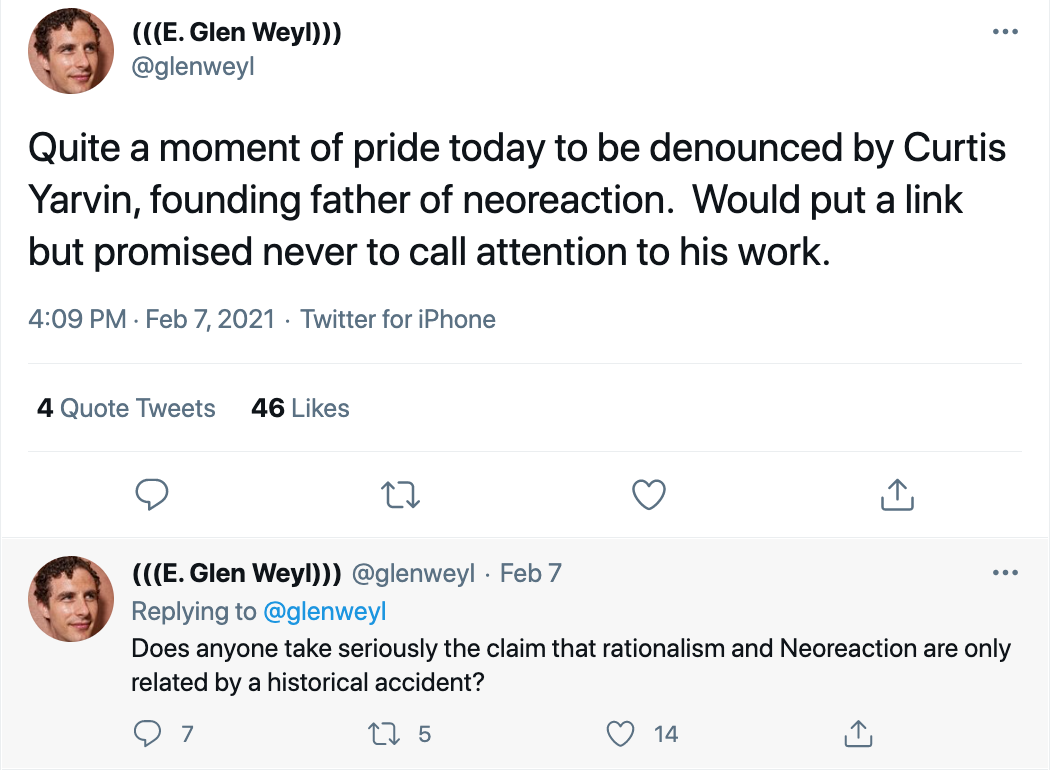Share the main tweet

[897, 494]
